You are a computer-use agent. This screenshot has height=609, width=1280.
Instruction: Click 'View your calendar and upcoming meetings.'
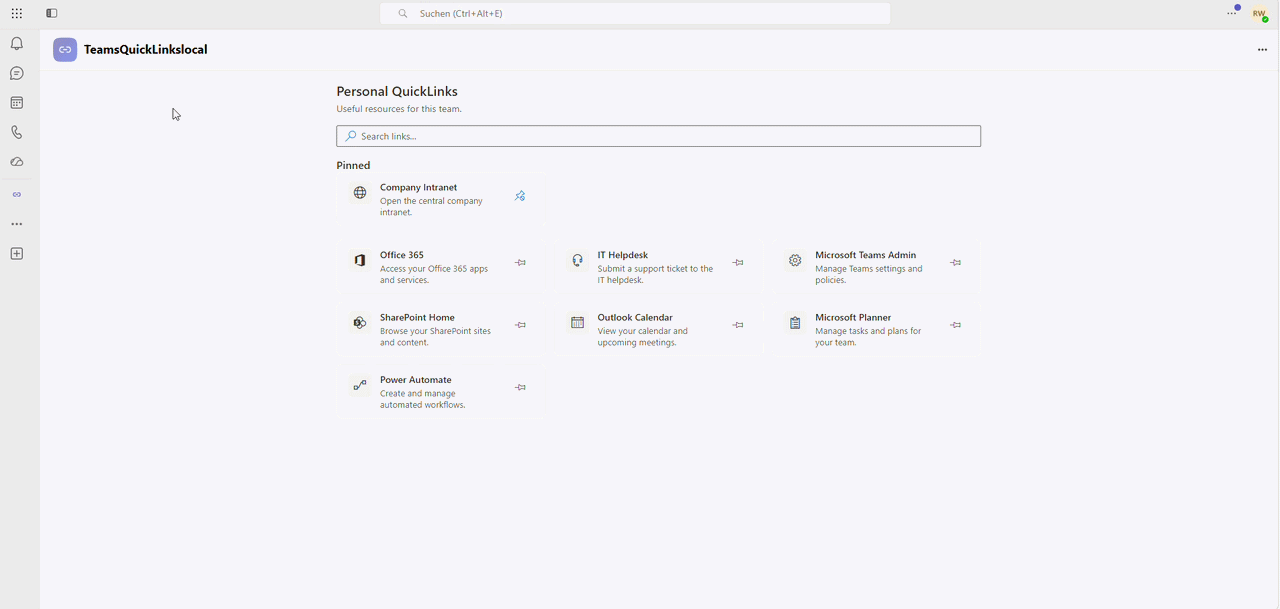tap(643, 337)
